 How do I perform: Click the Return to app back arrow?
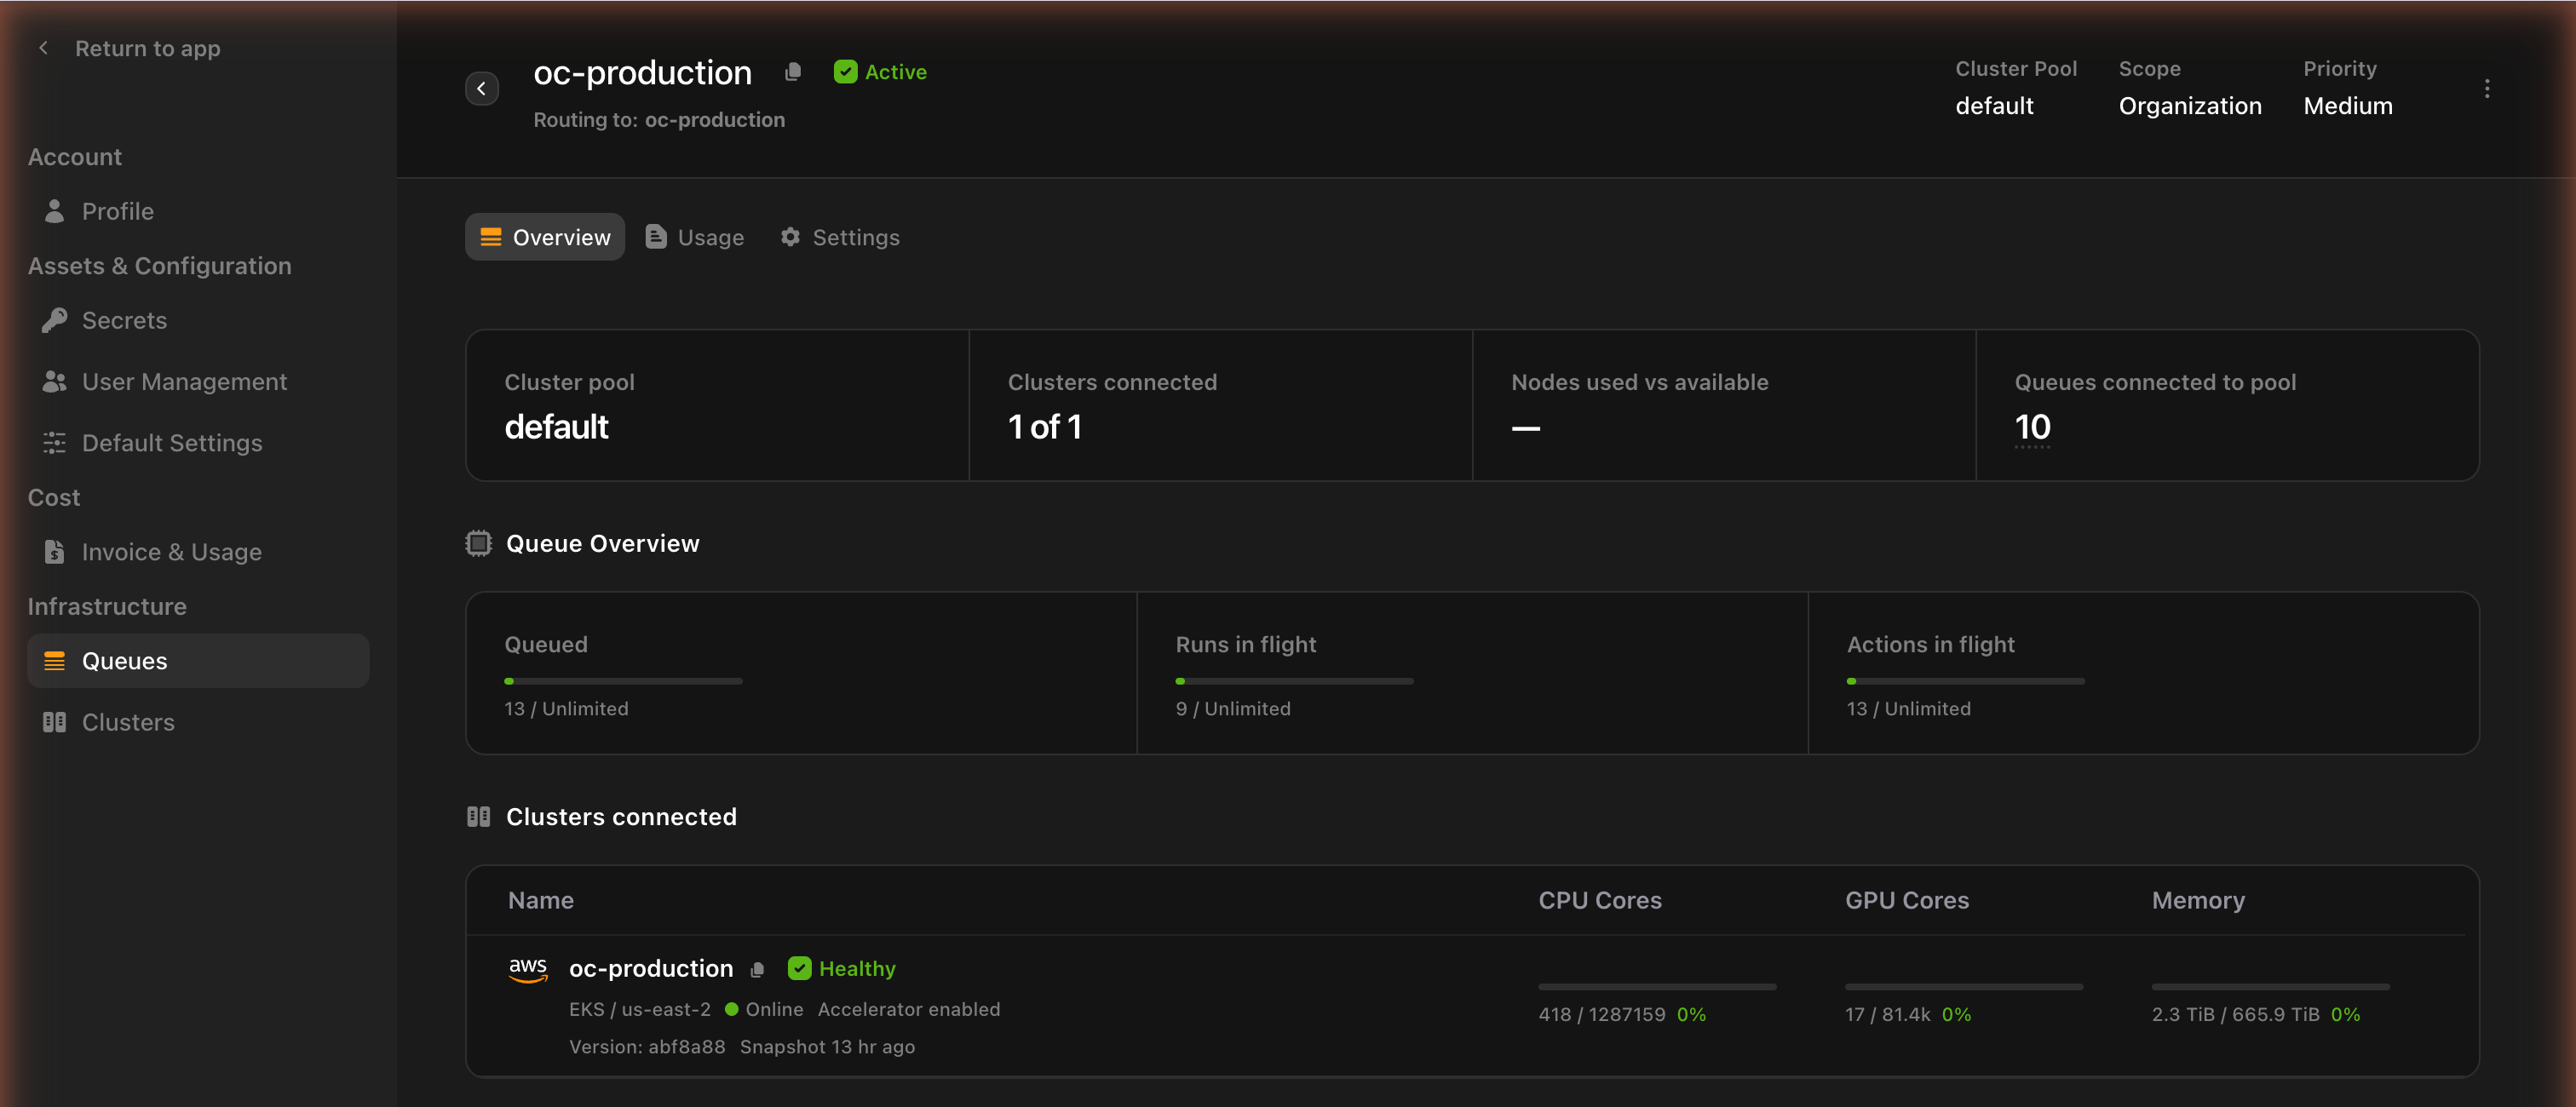click(x=43, y=48)
